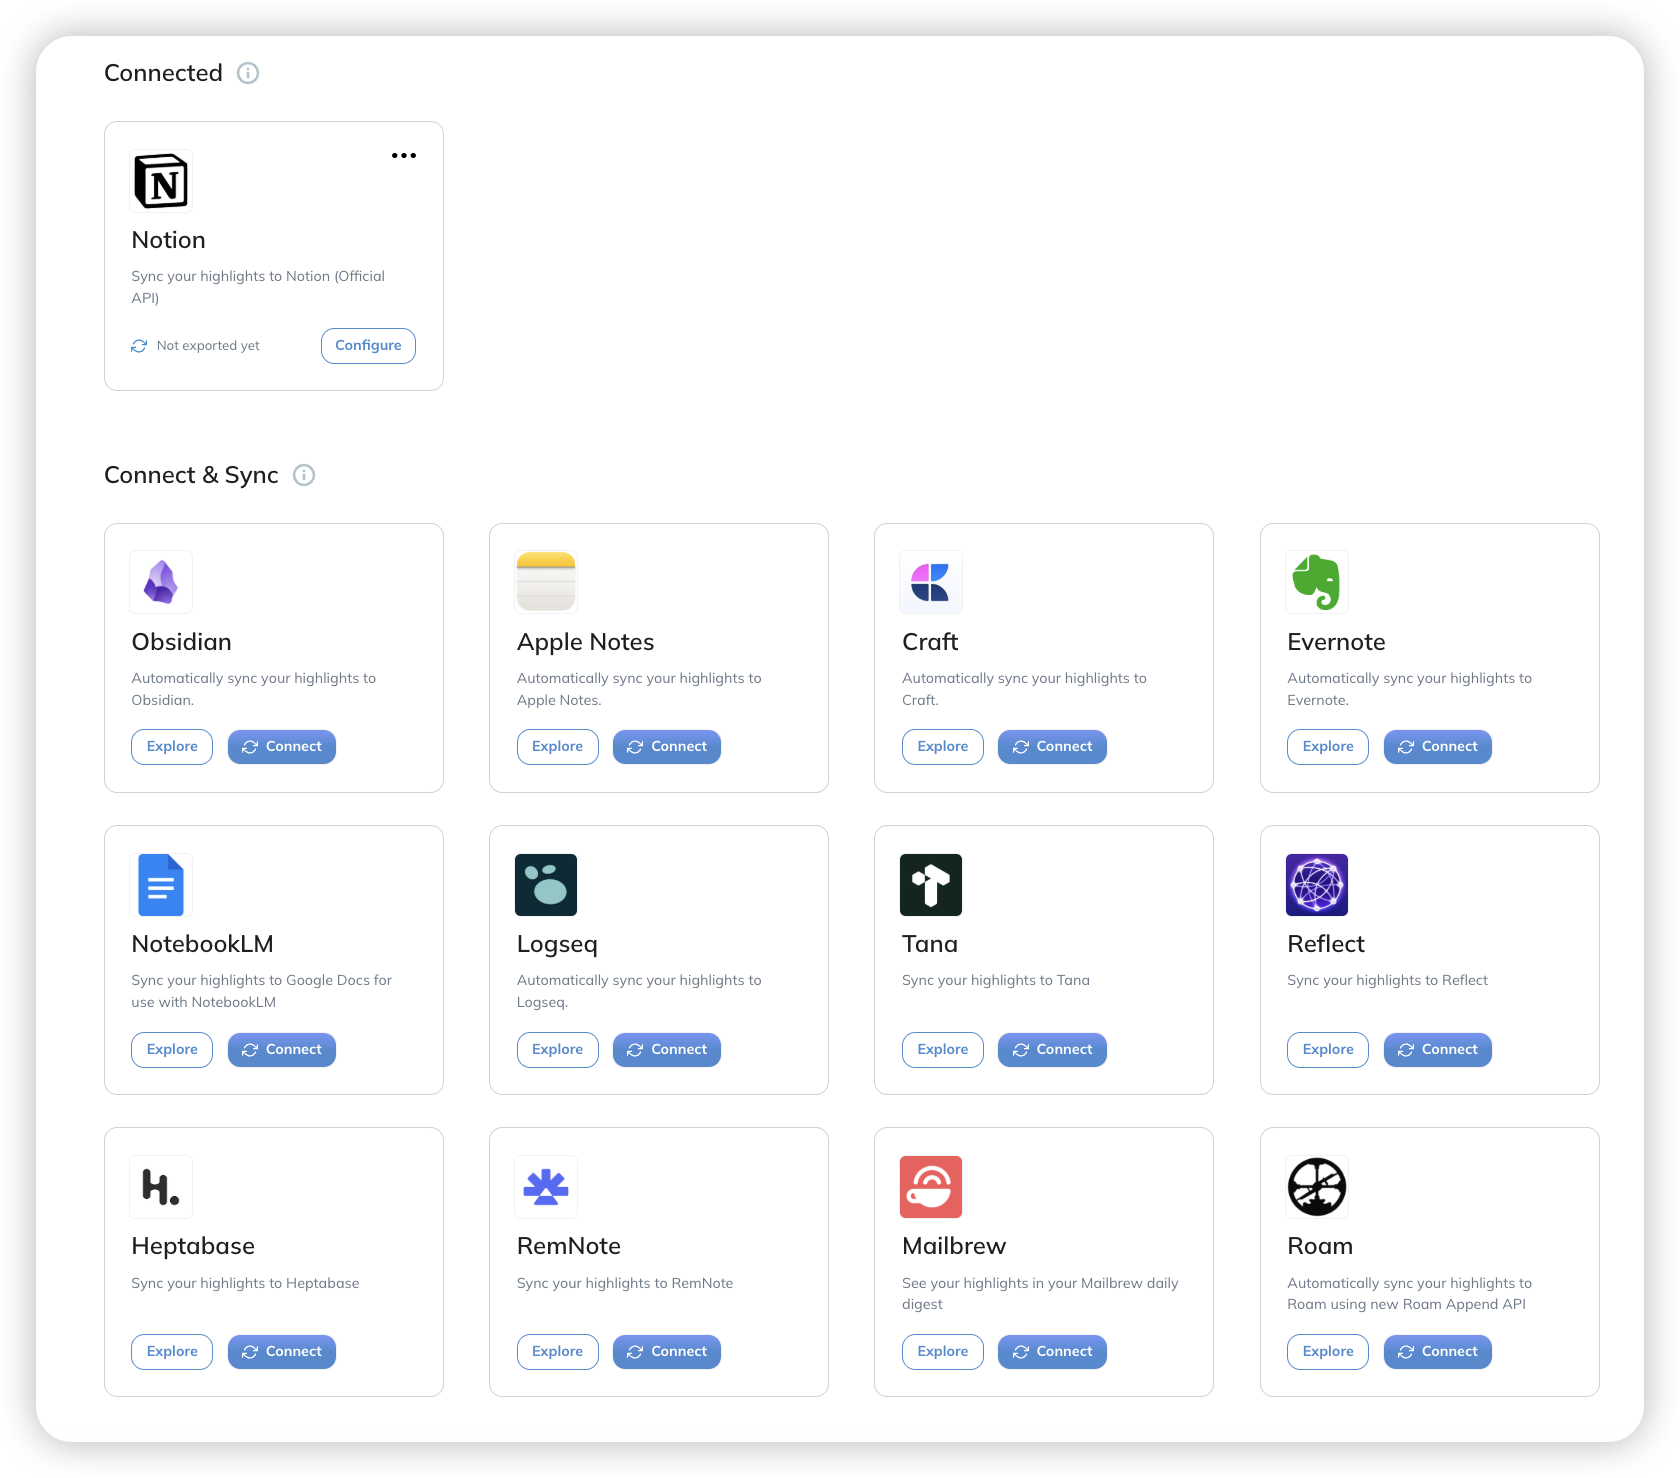This screenshot has height=1478, width=1680.
Task: Explore the Logseq integration
Action: [557, 1050]
